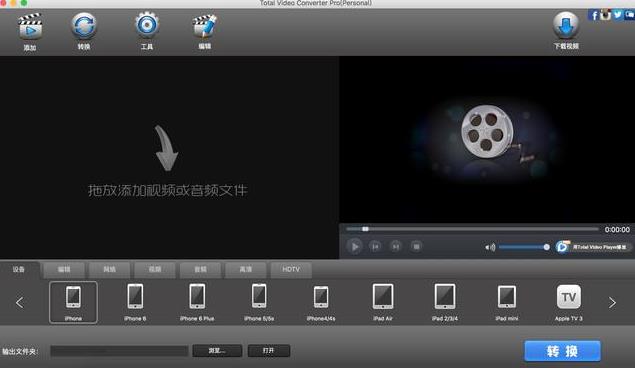Select the iPad mini preset
Viewport: 635px width, 368px height.
(507, 303)
